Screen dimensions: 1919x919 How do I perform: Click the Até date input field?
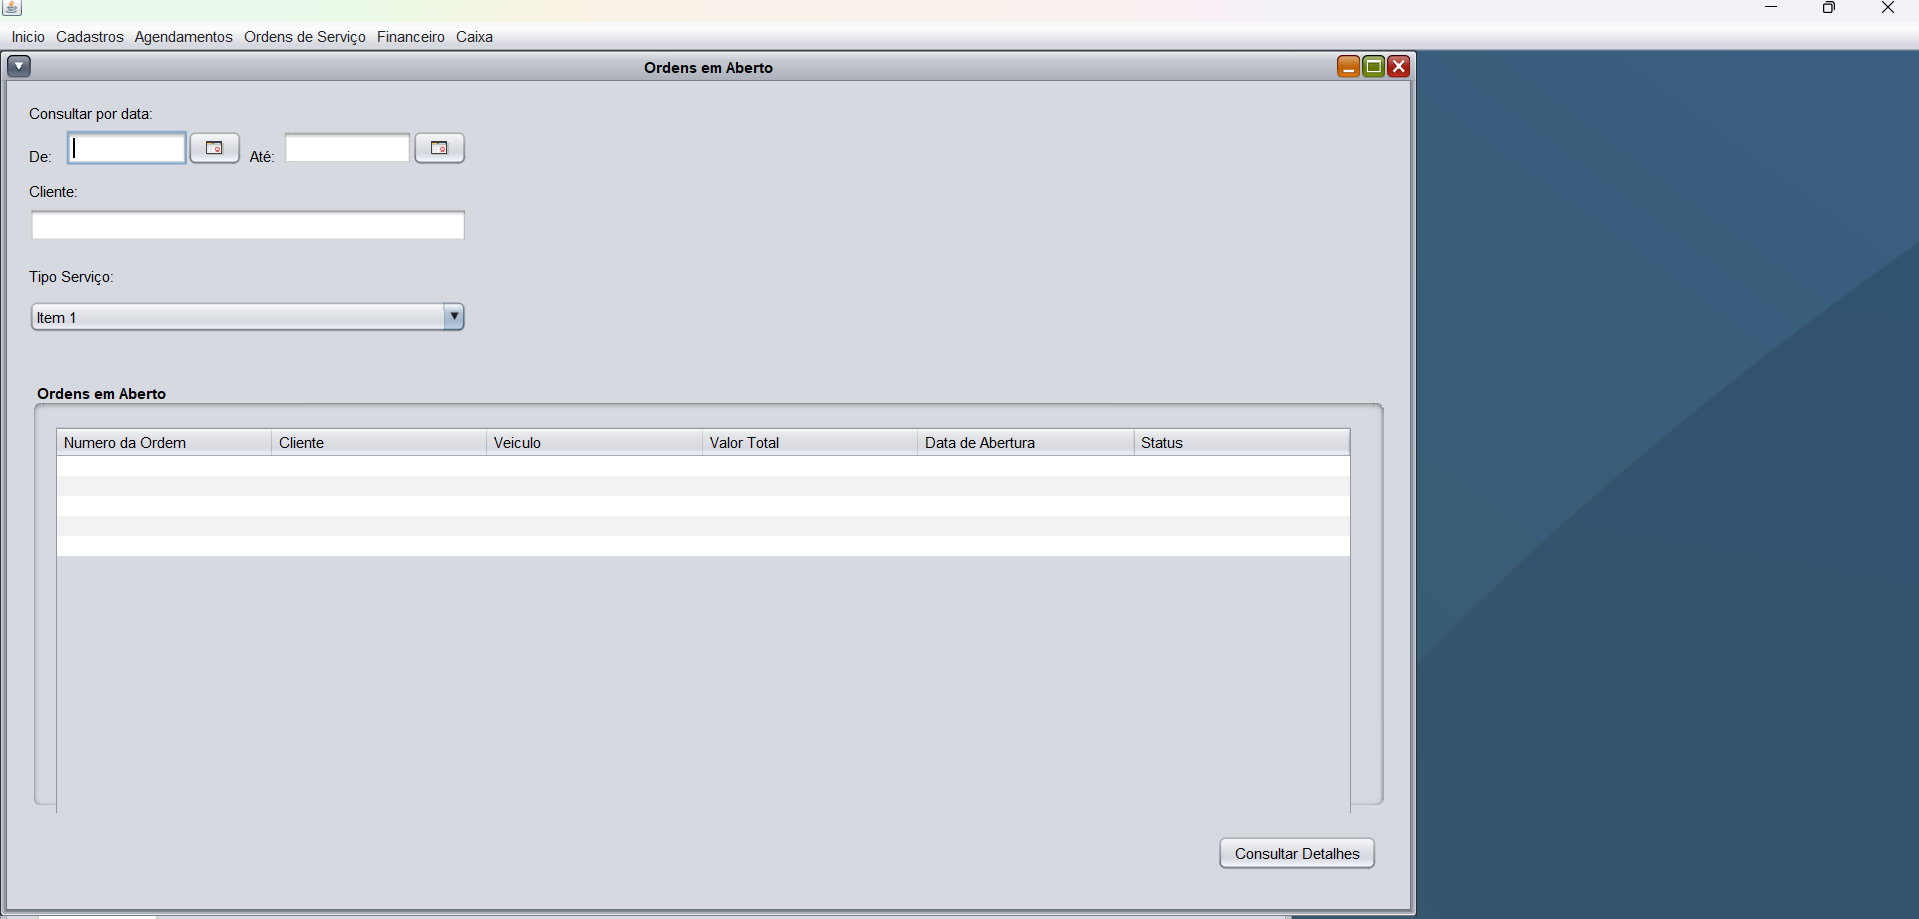tap(347, 148)
